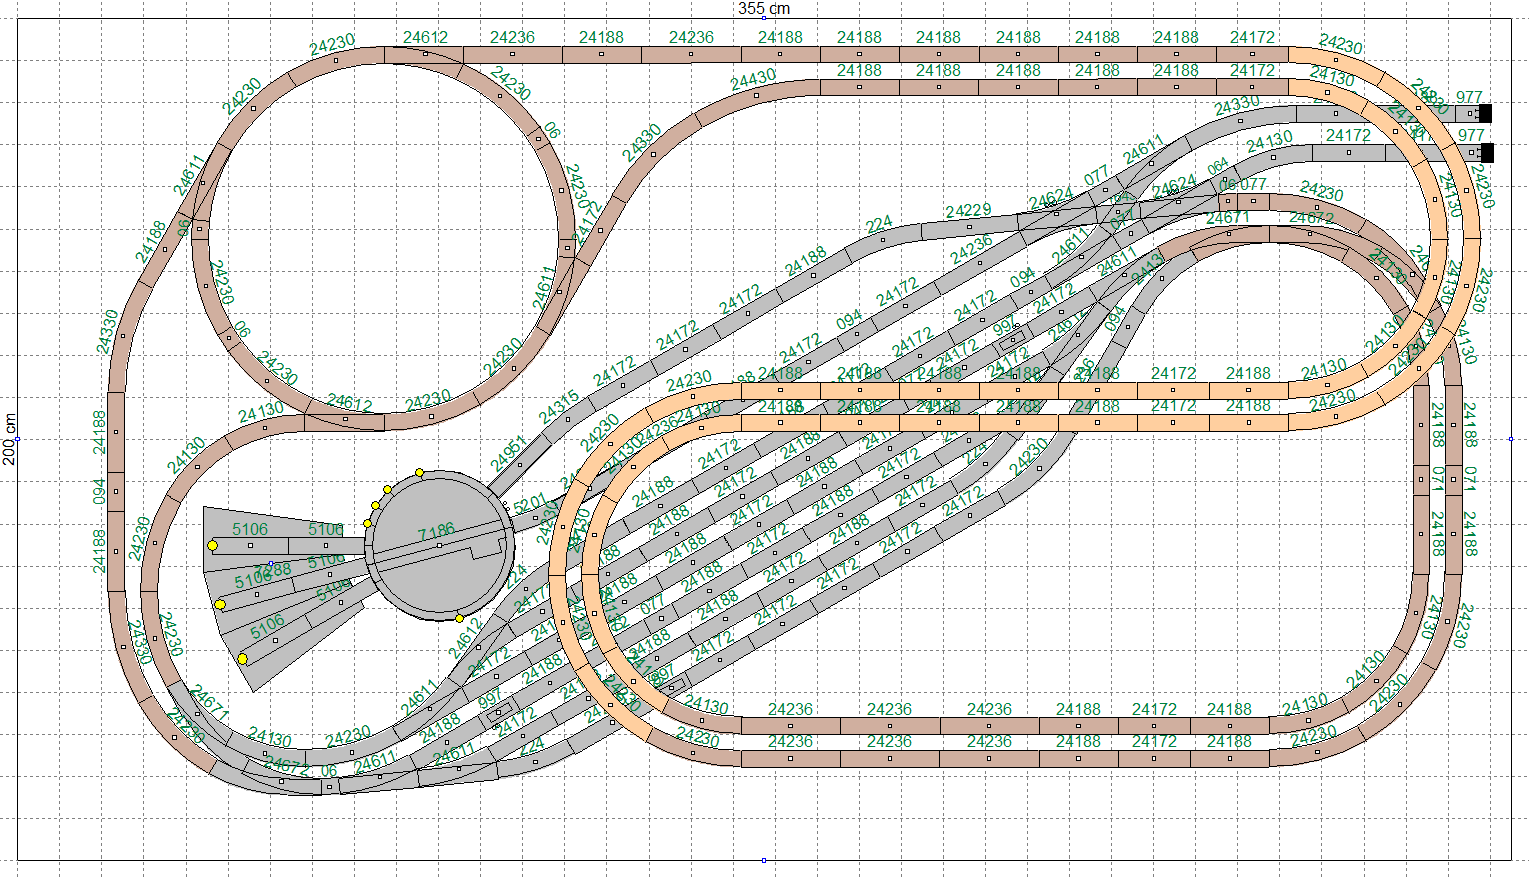Image resolution: width=1529 pixels, height=880 pixels.
Task: Click the blue handle on bottom layout edge
Action: tap(764, 860)
